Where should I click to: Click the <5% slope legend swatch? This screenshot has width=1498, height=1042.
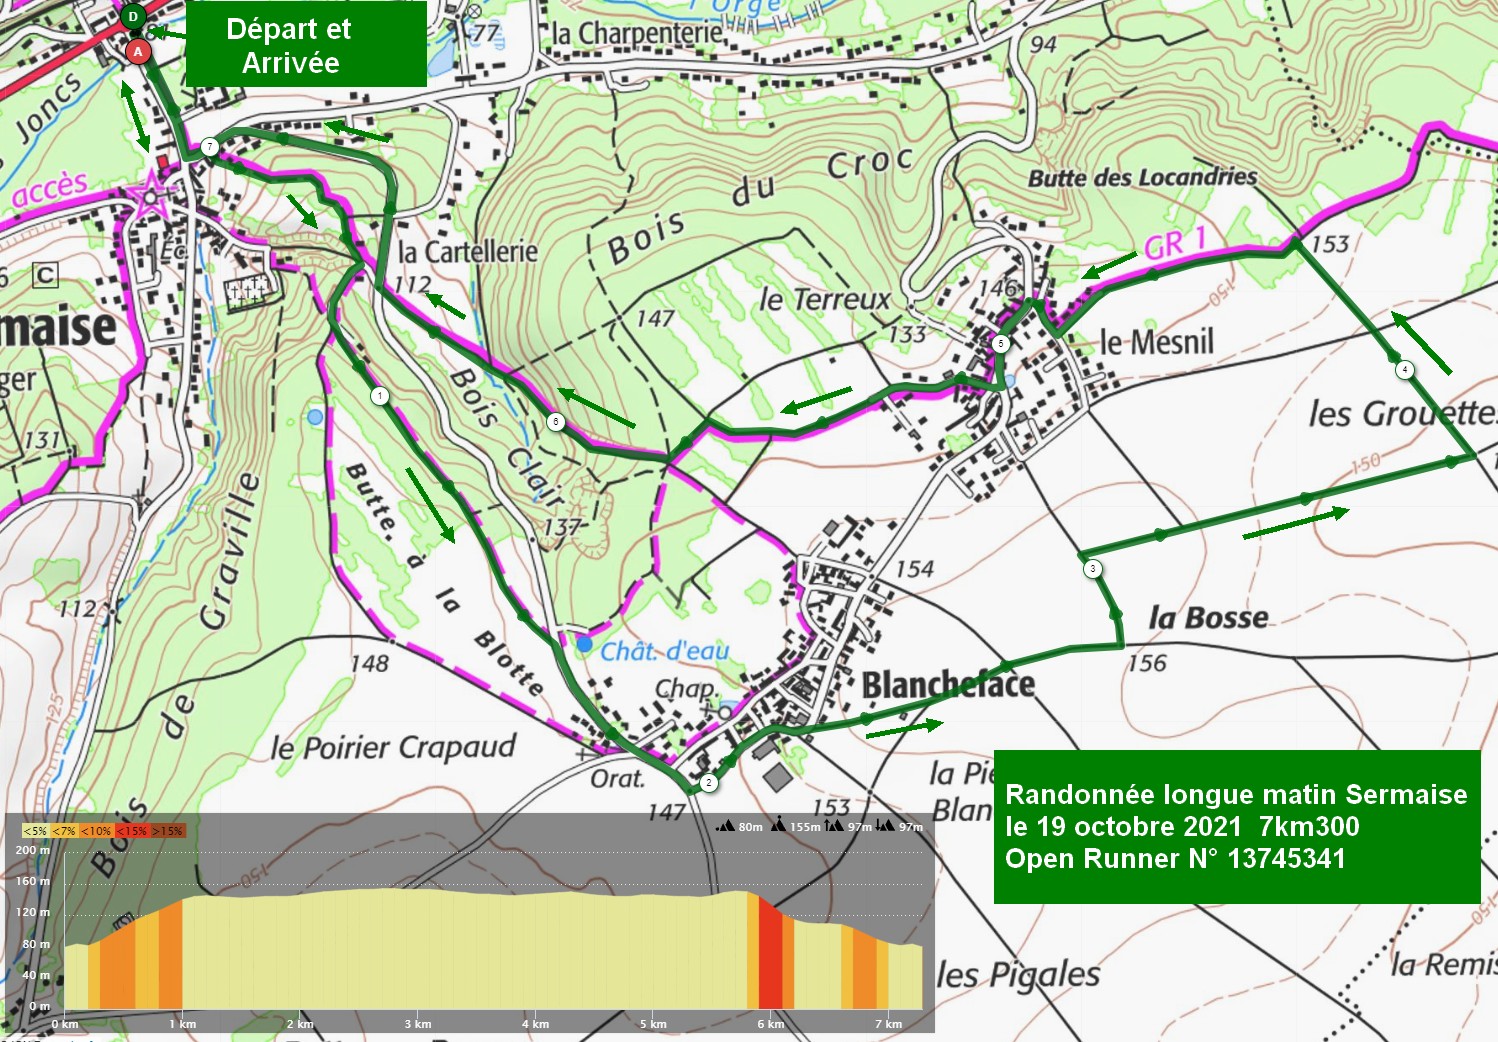(x=35, y=830)
